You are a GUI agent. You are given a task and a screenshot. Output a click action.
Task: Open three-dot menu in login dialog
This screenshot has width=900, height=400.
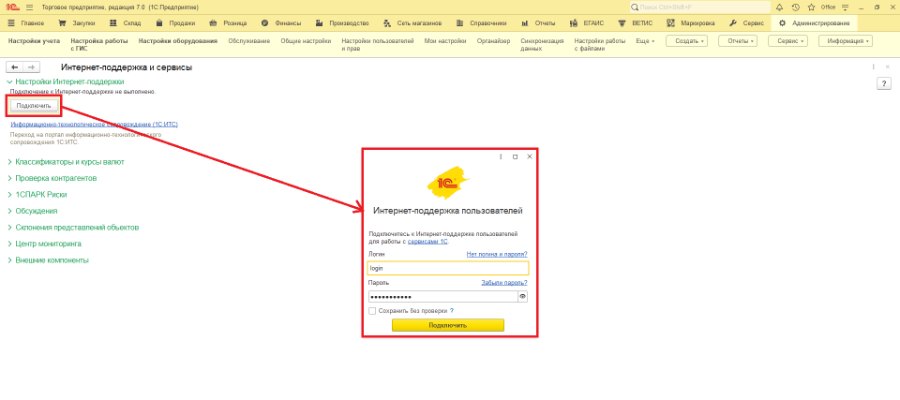tap(501, 156)
